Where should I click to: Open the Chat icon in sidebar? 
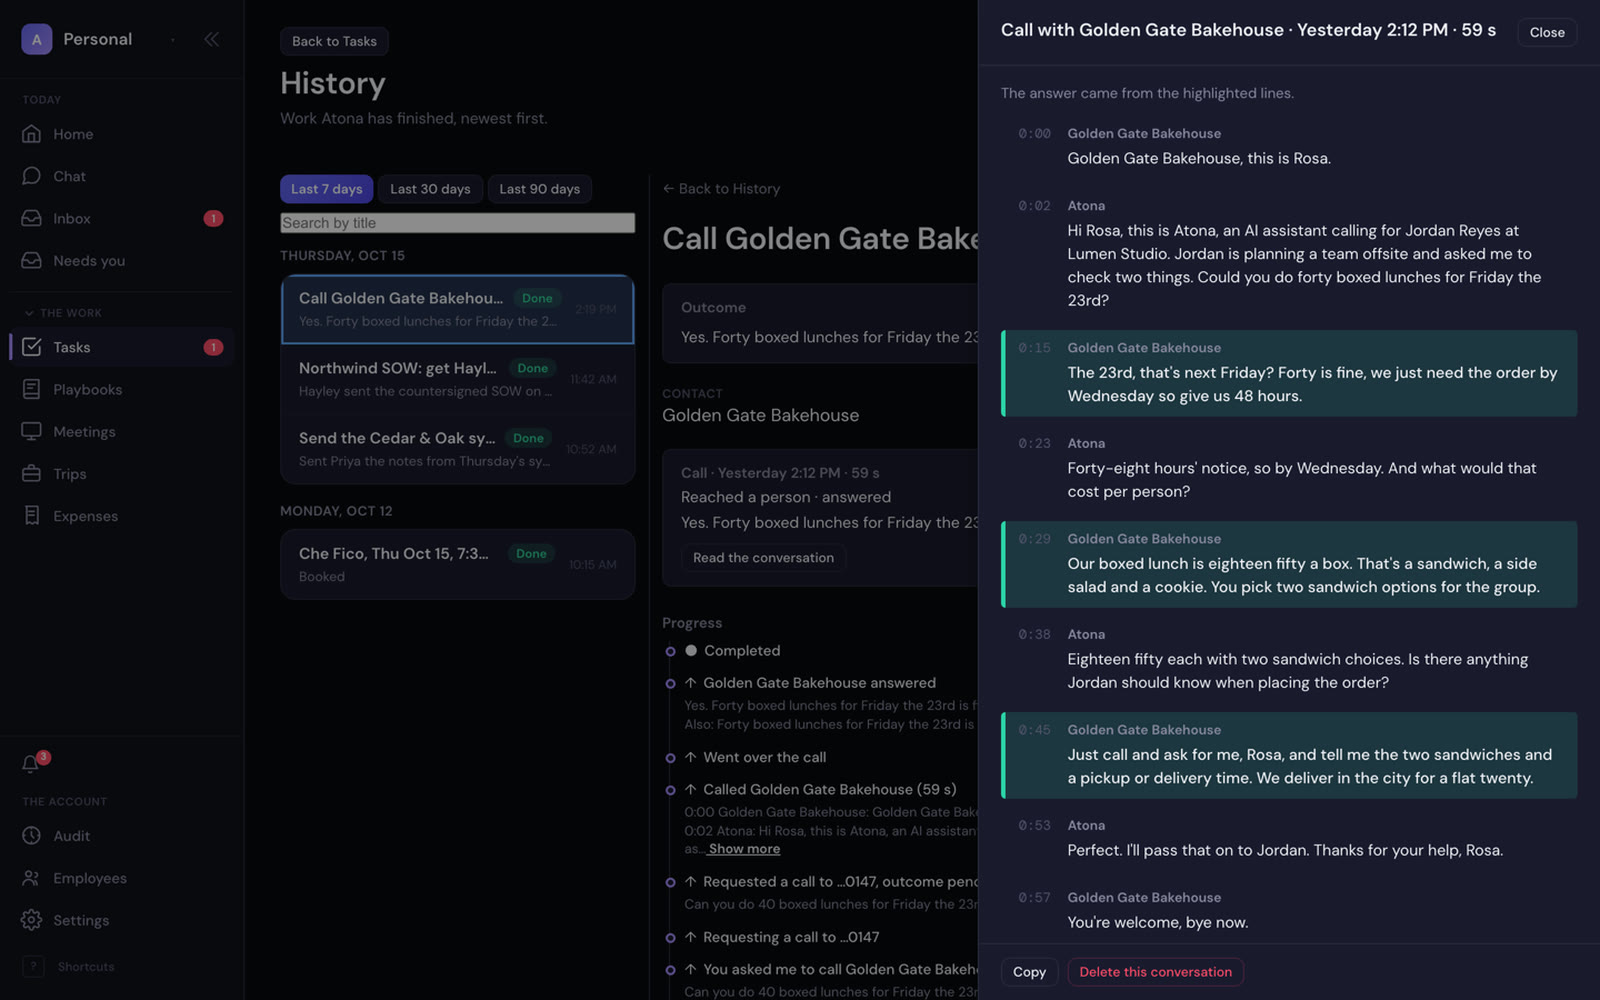pos(32,176)
